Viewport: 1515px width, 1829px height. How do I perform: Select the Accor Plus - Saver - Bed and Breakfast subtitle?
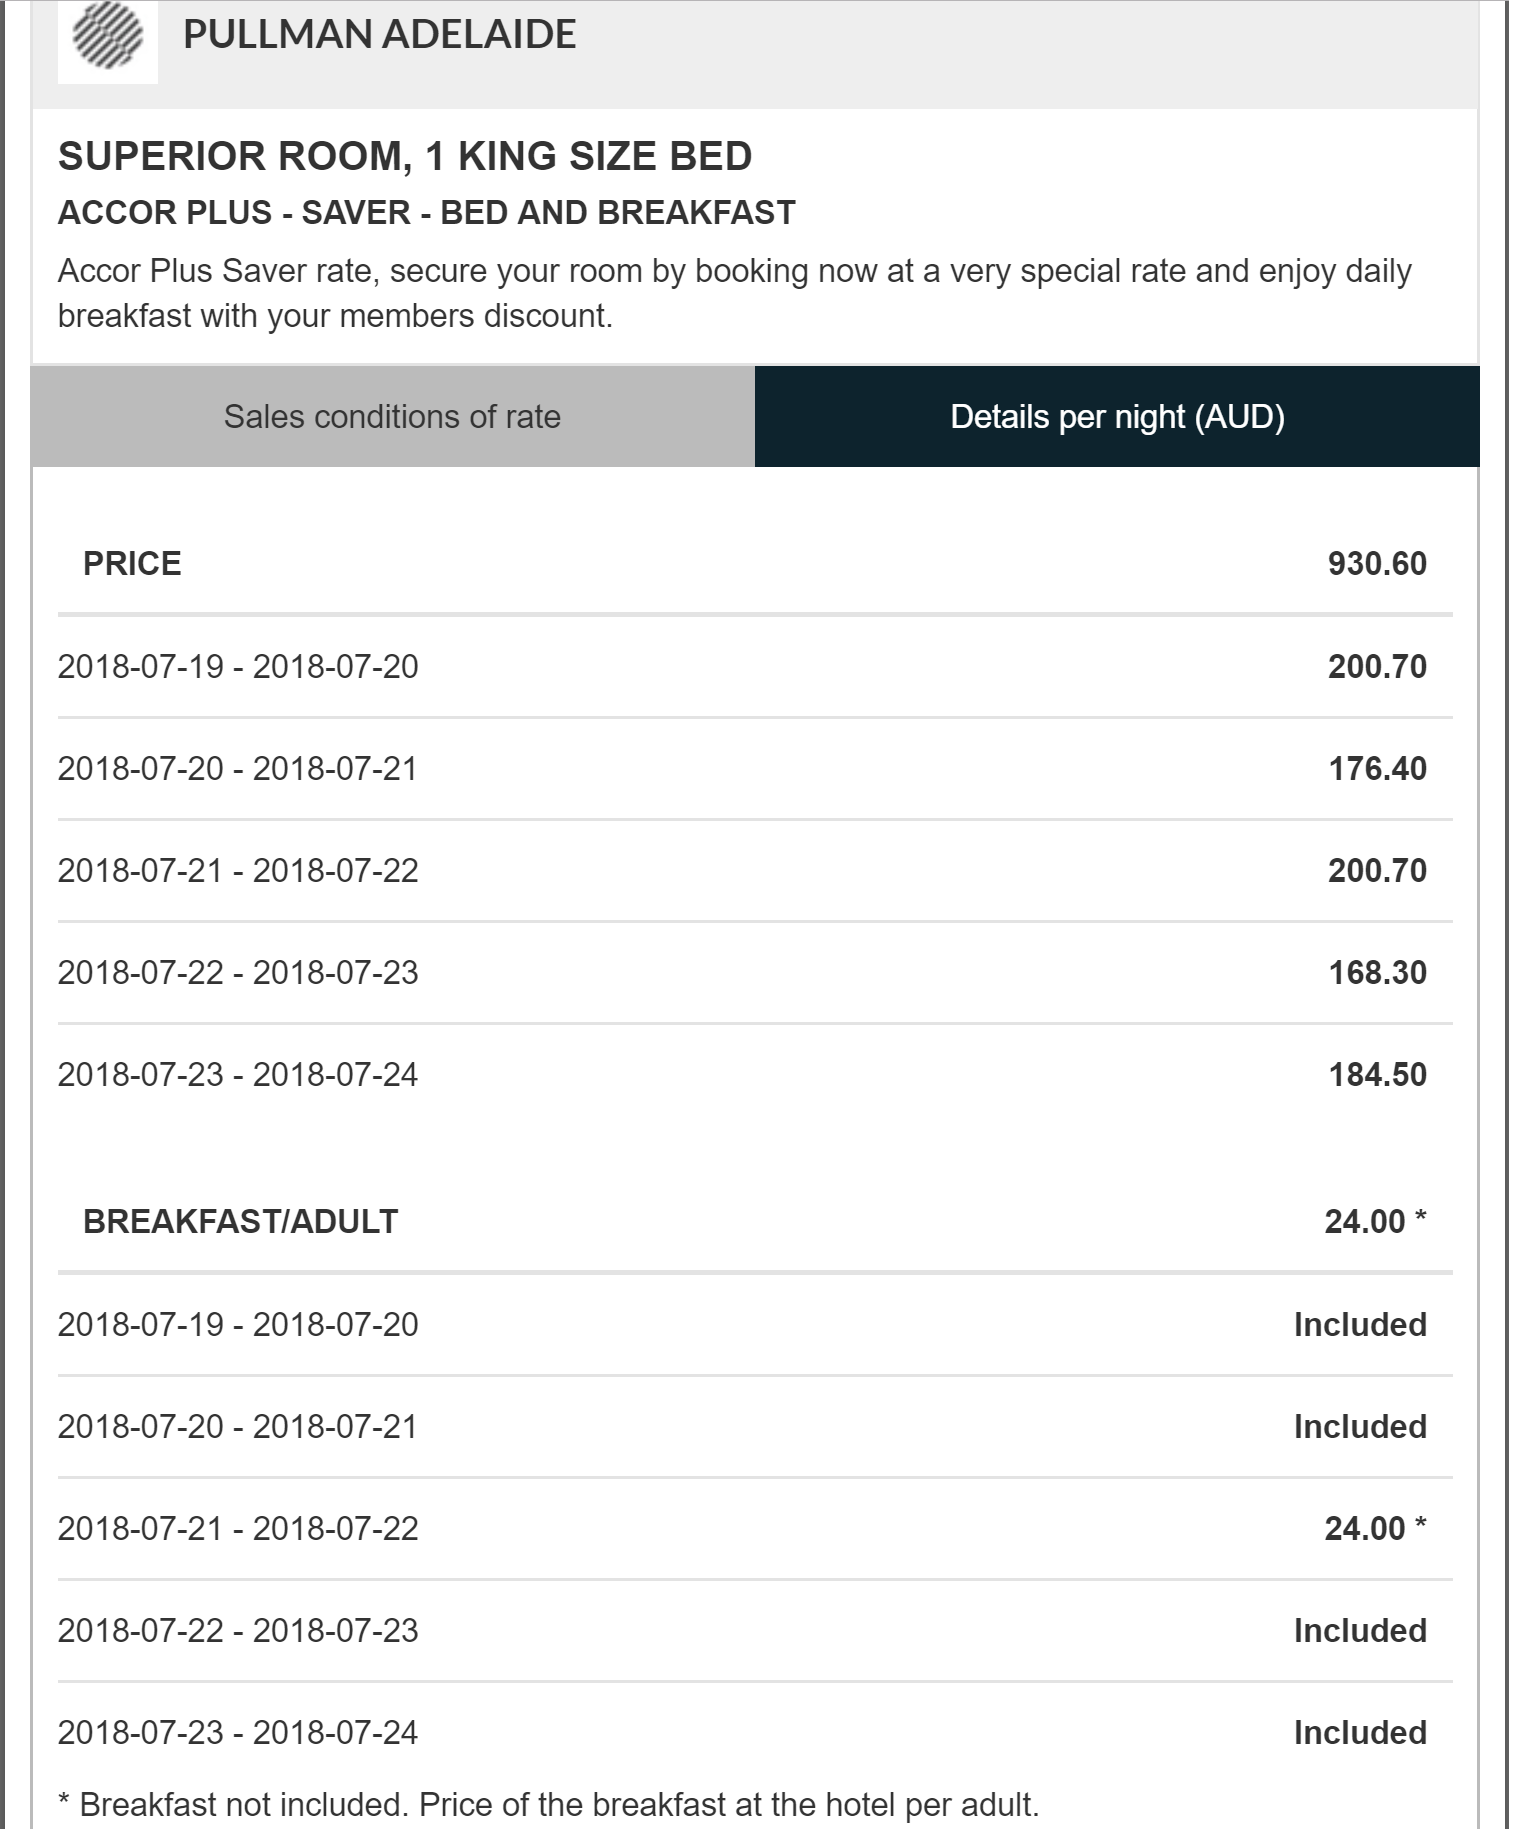coord(426,213)
